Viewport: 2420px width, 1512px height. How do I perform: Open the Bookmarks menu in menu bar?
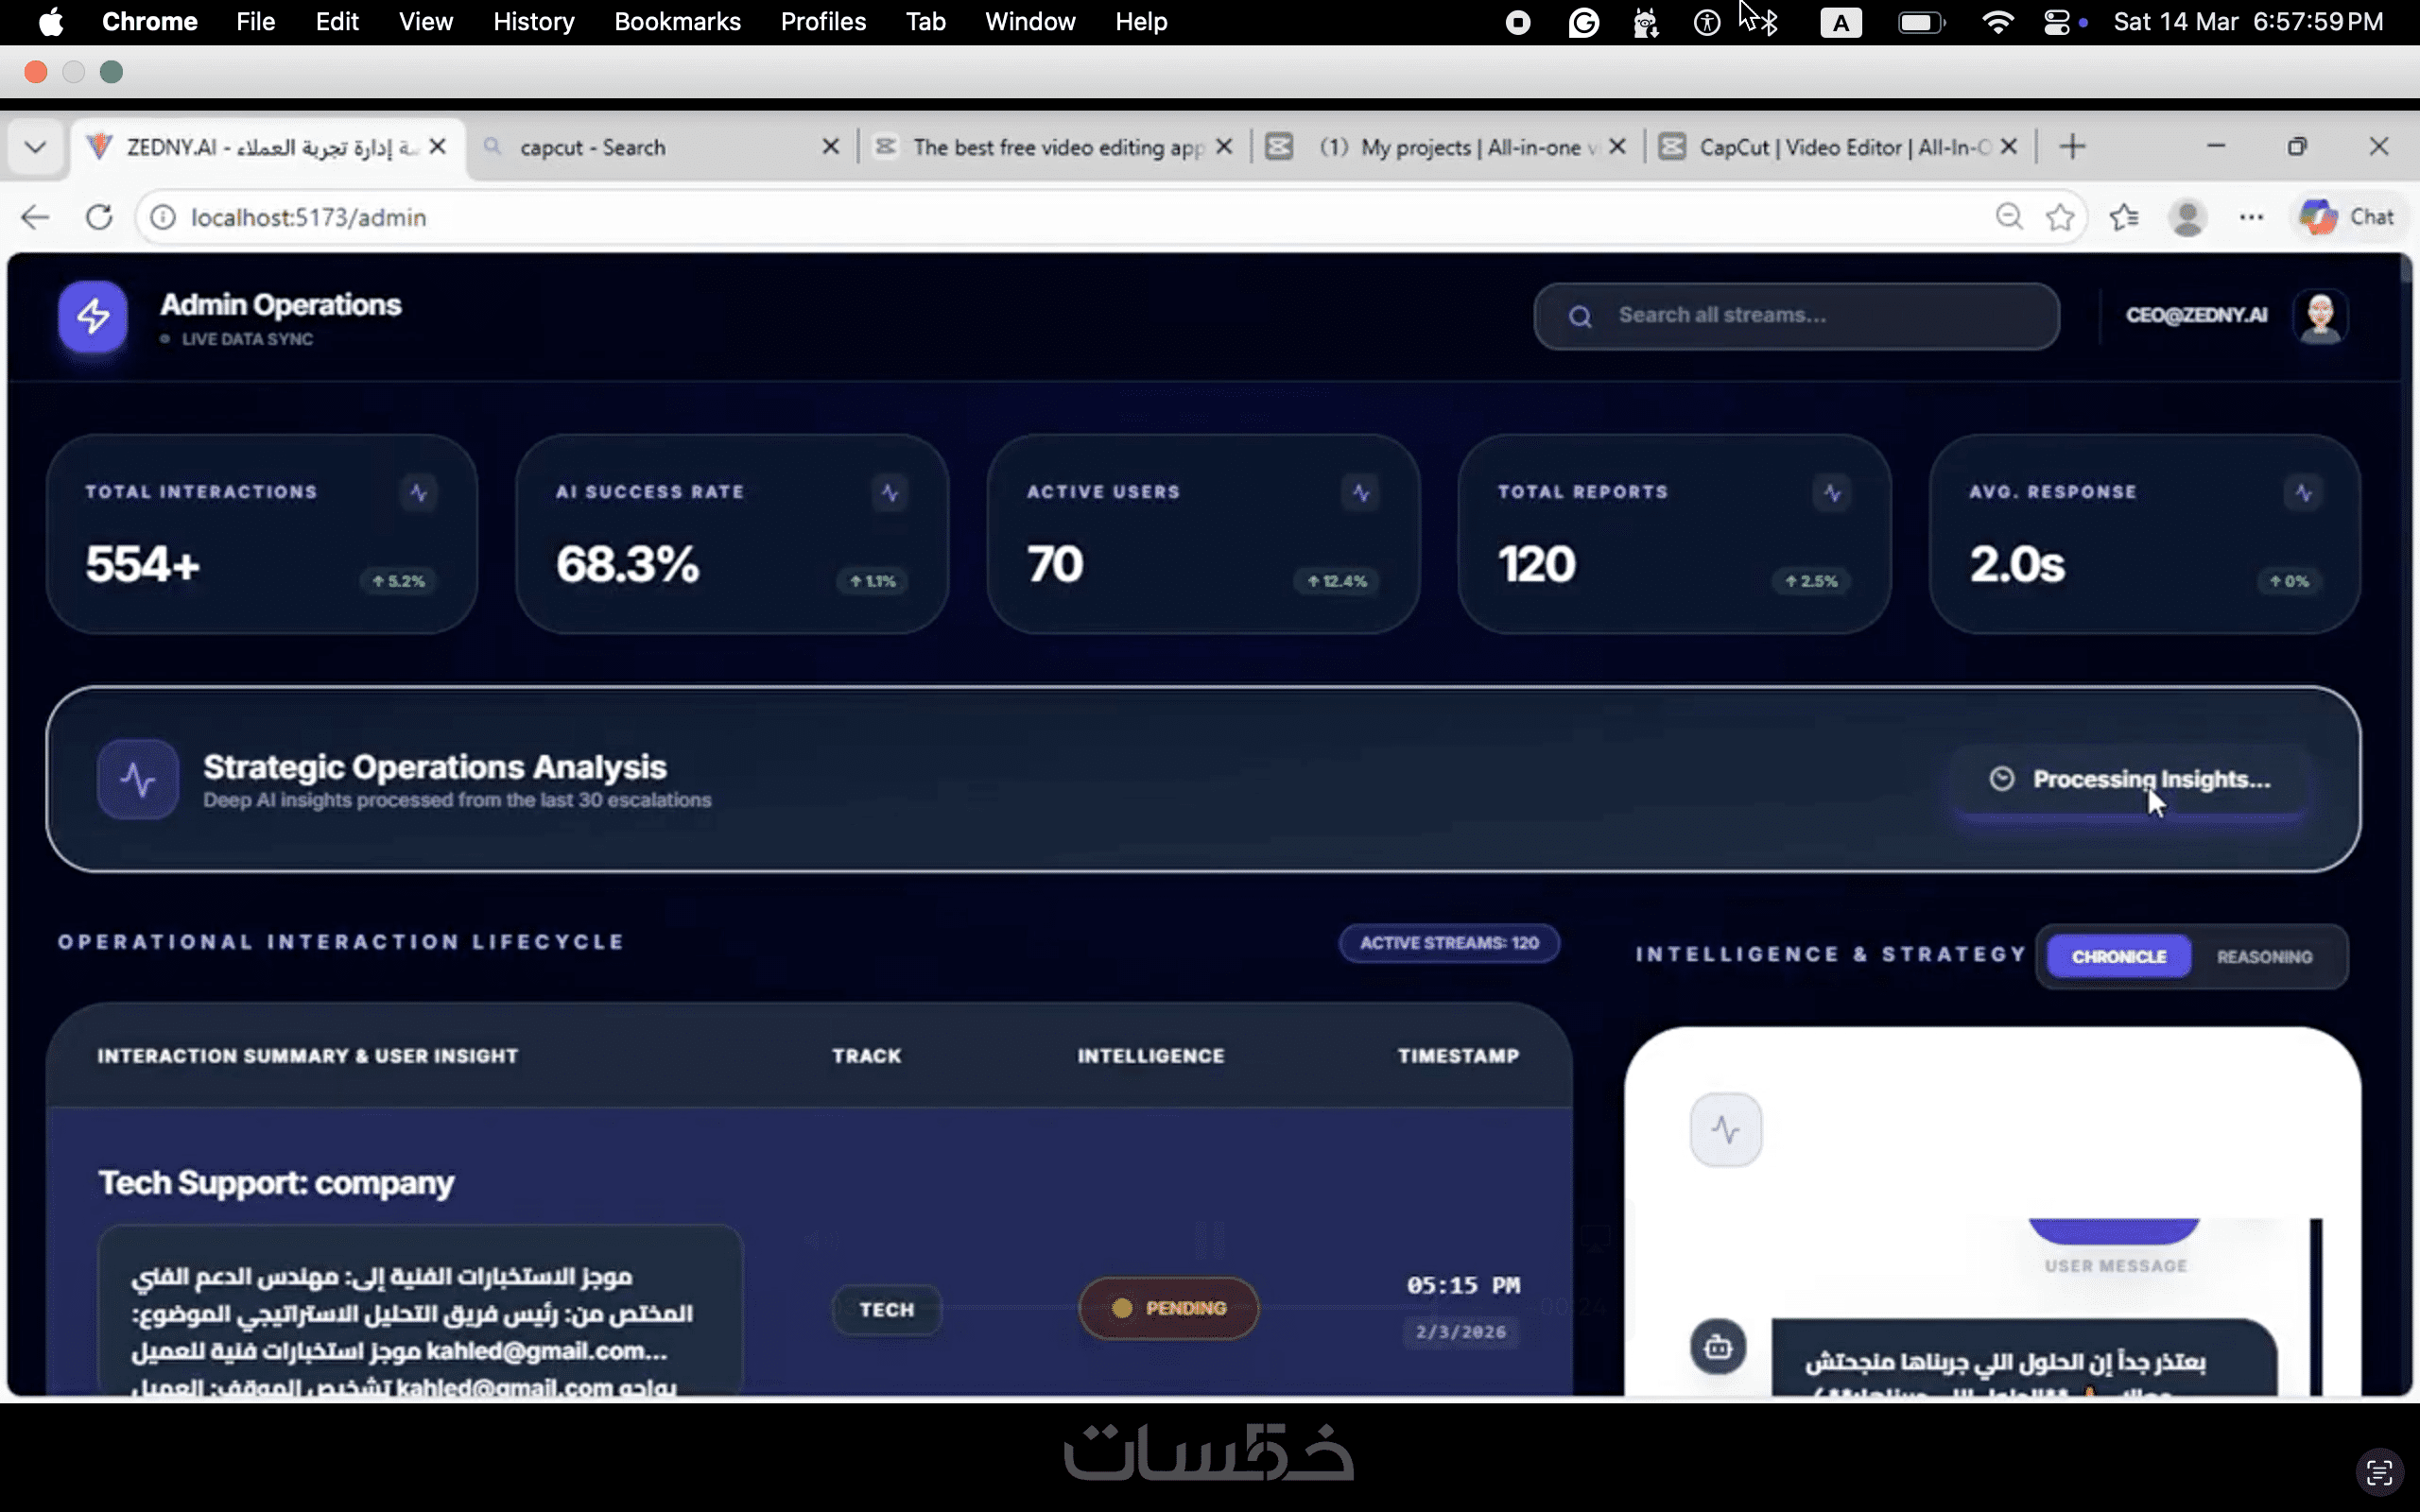pos(677,22)
